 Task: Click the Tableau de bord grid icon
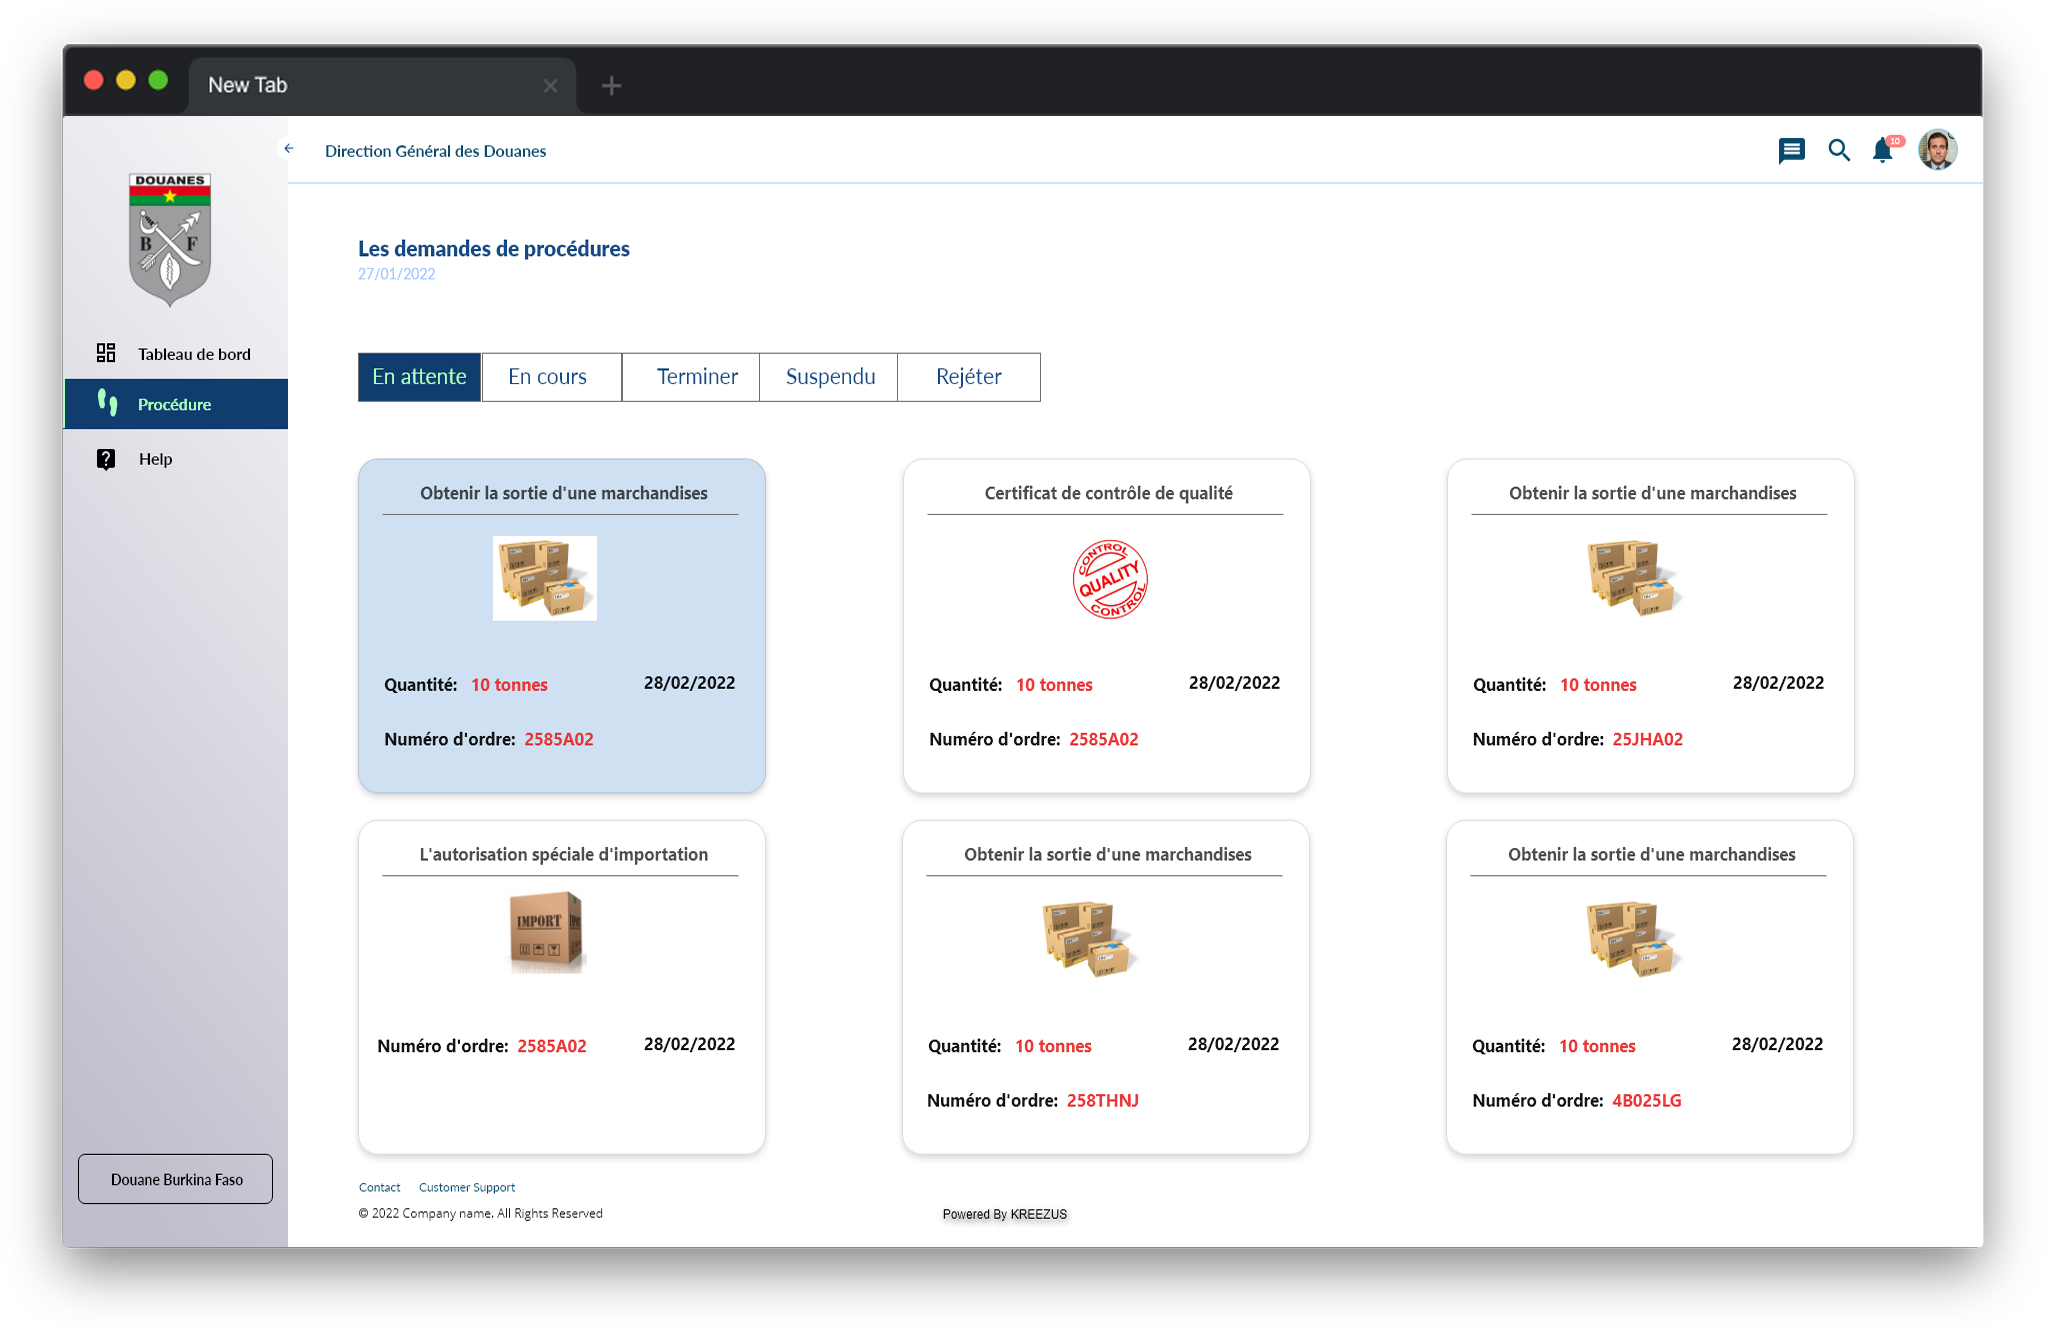click(106, 353)
